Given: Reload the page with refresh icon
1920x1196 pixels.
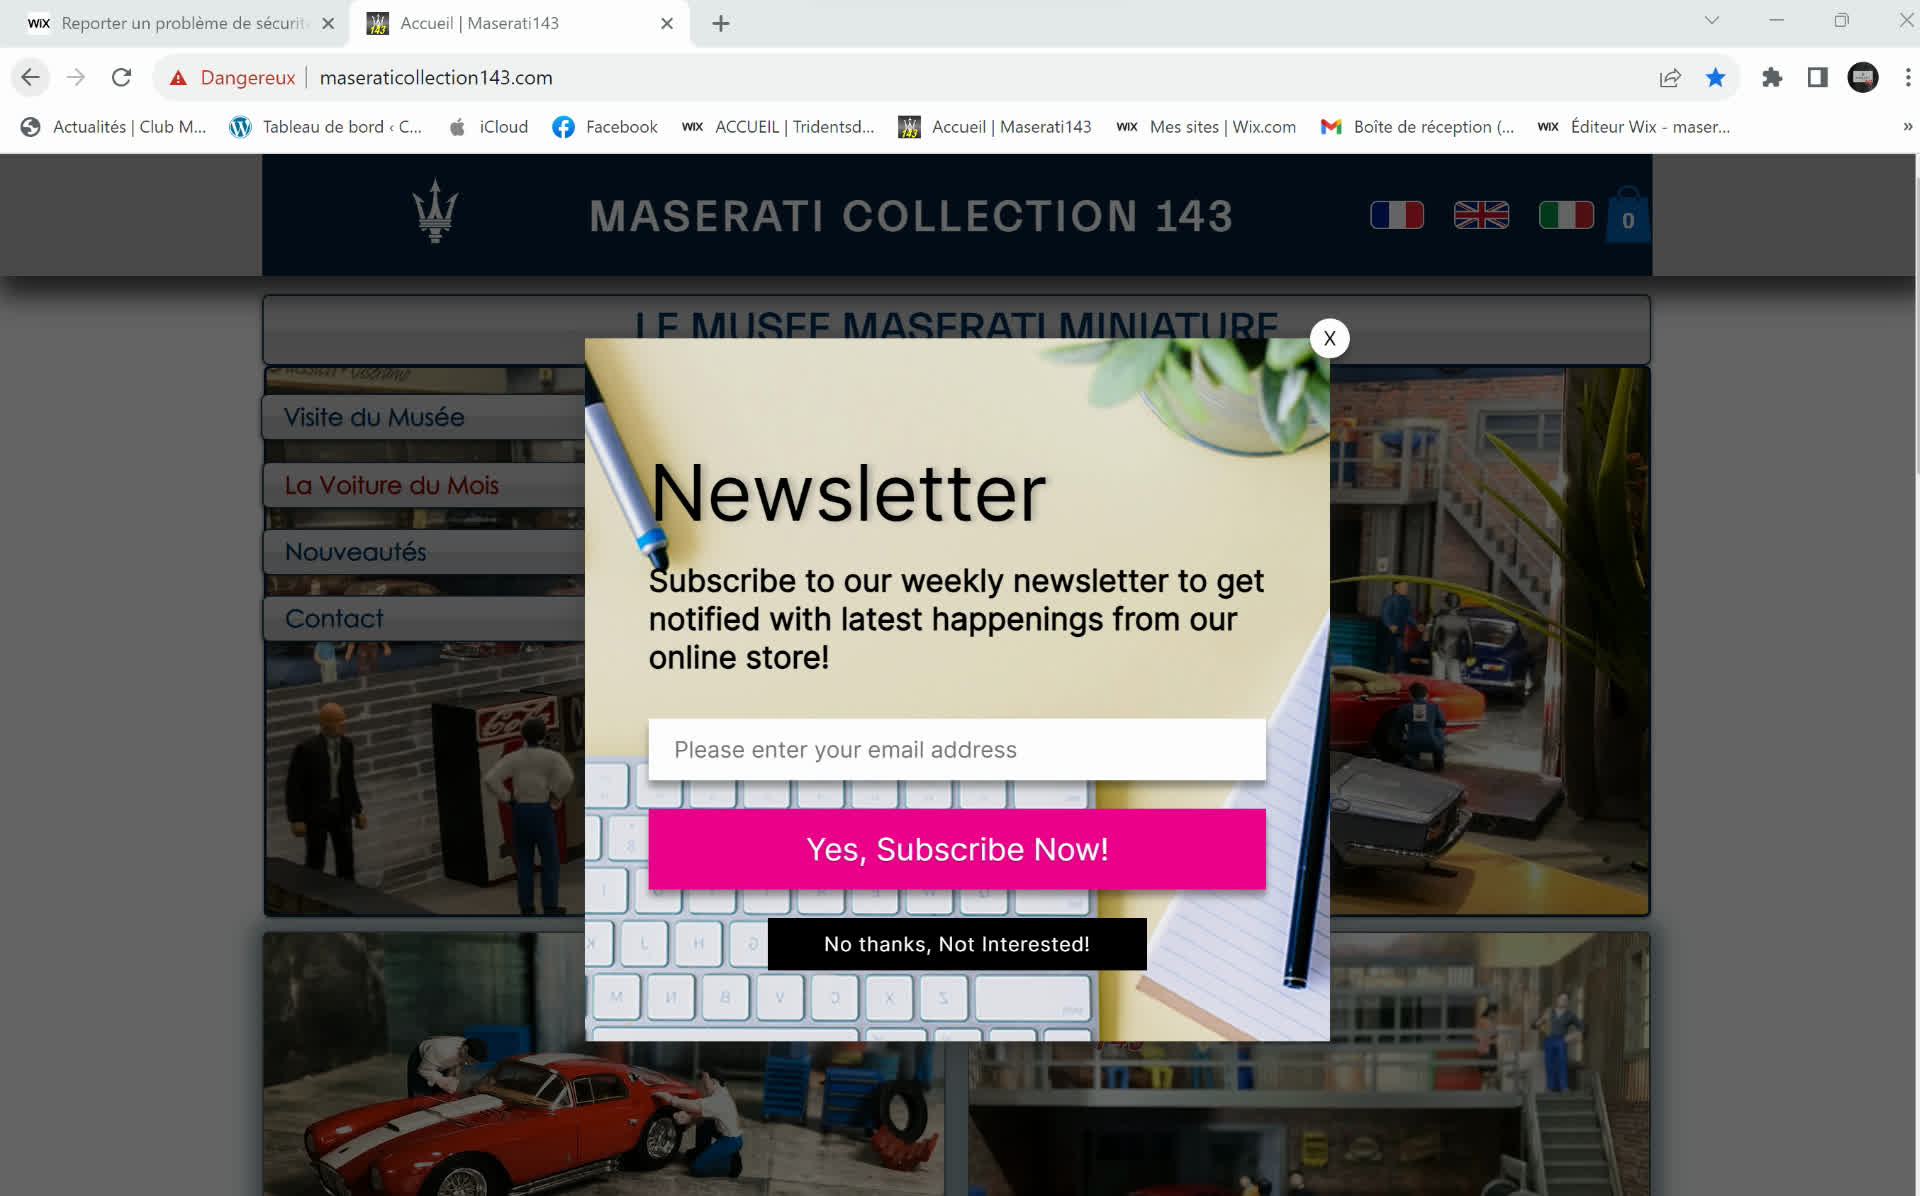Looking at the screenshot, I should [121, 78].
